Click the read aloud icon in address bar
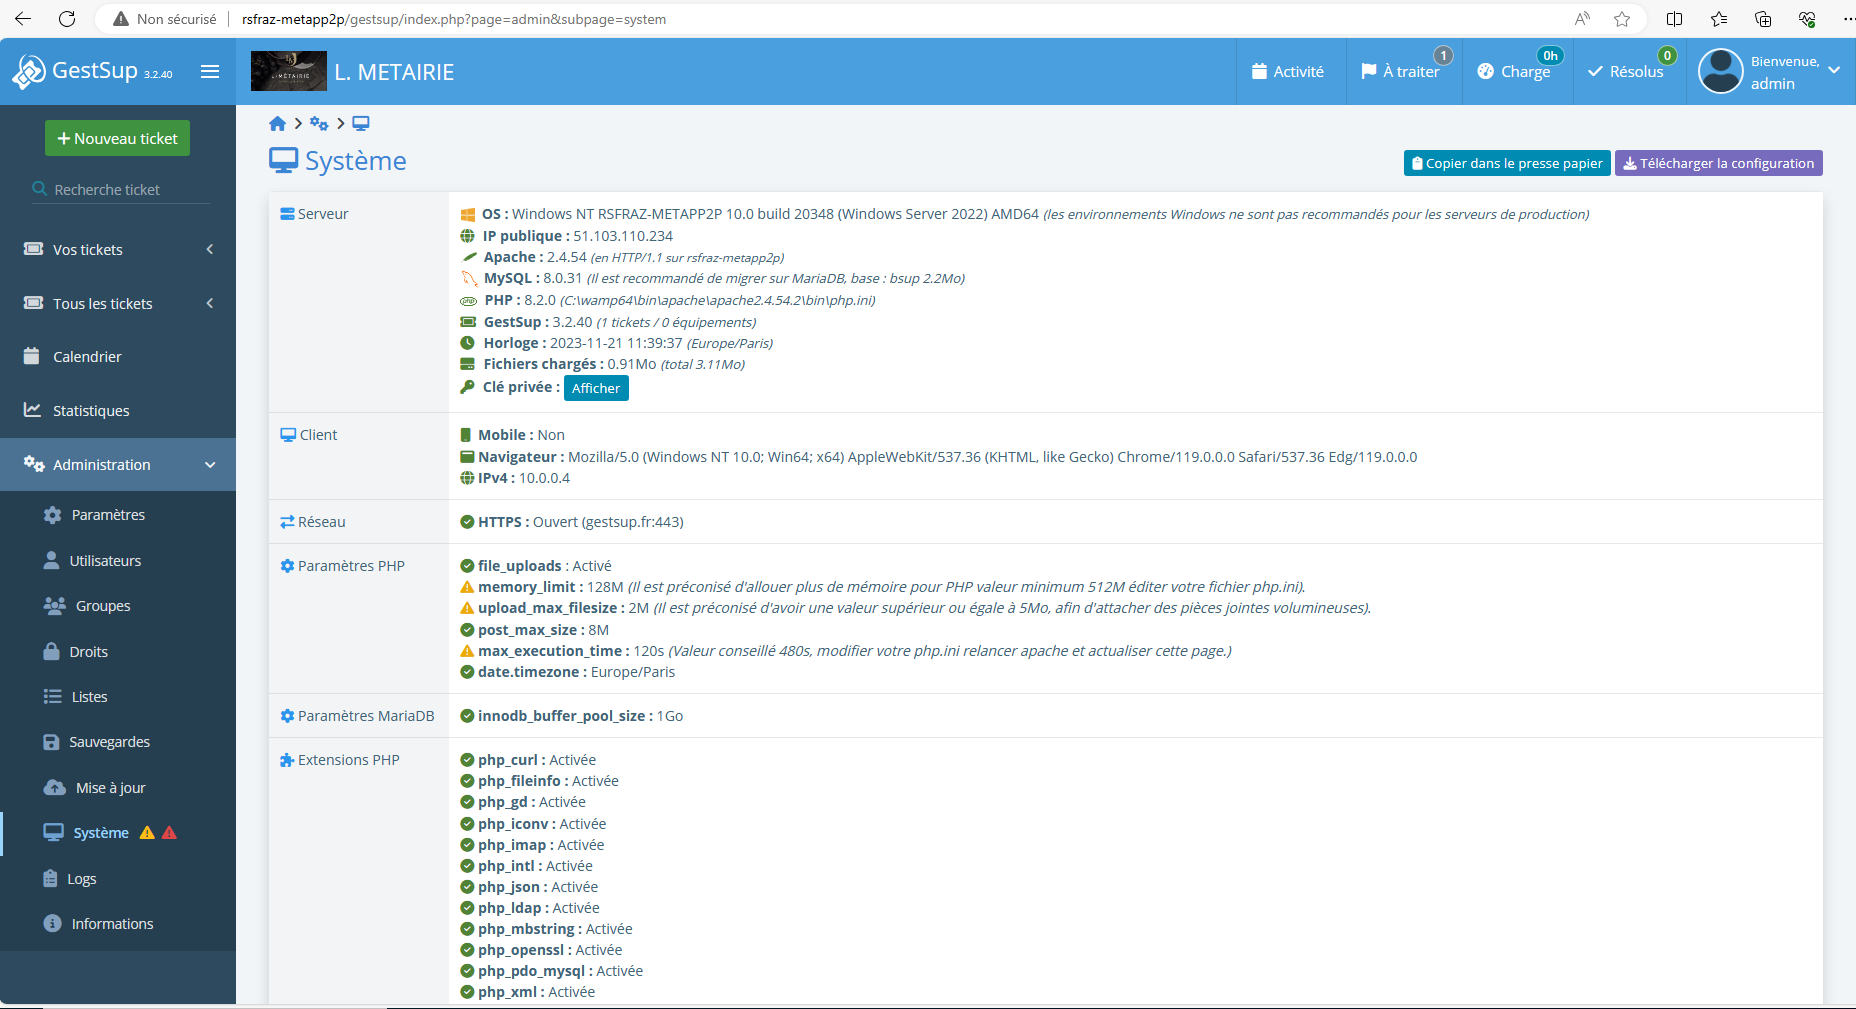 [1582, 19]
